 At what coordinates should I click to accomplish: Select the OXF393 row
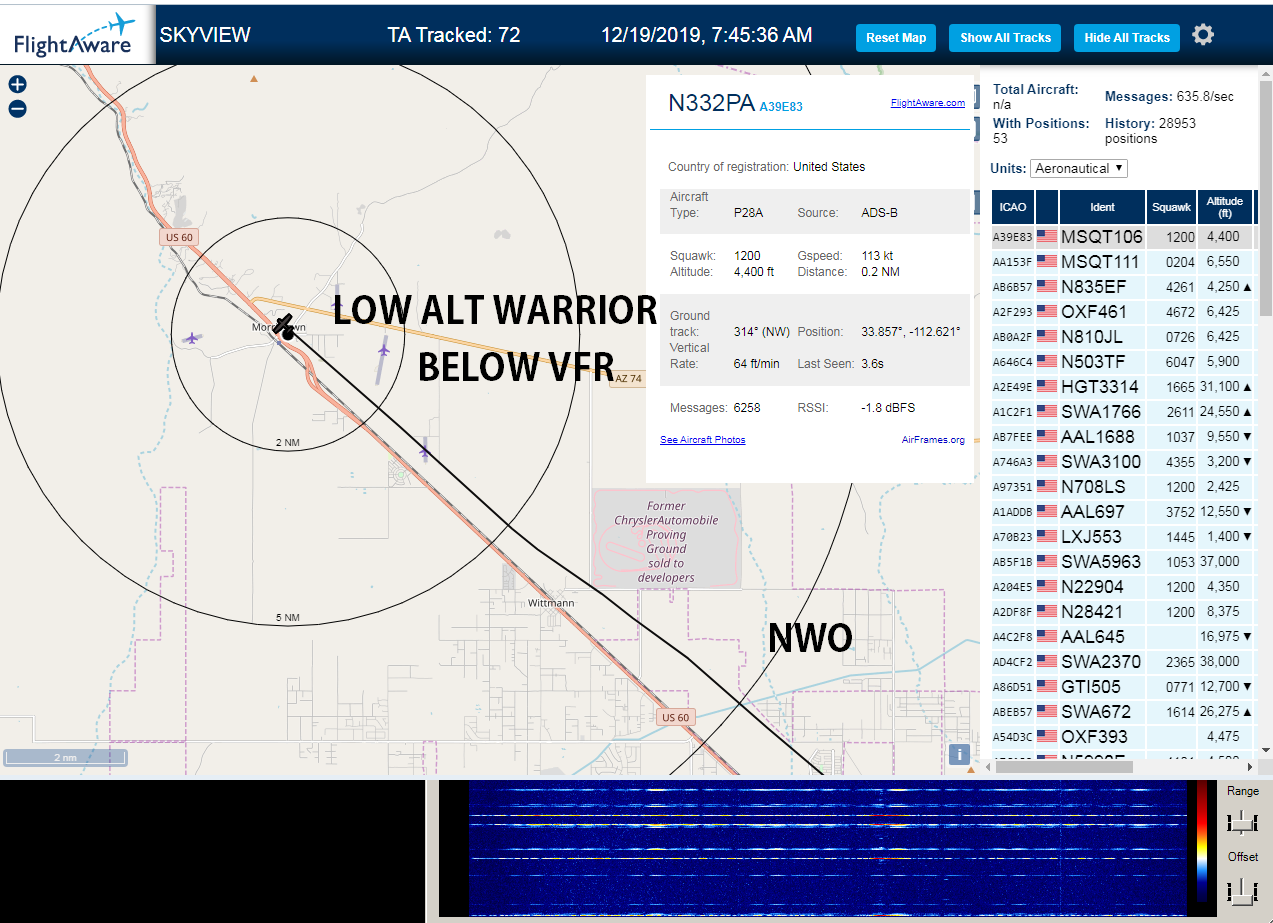click(x=1122, y=737)
